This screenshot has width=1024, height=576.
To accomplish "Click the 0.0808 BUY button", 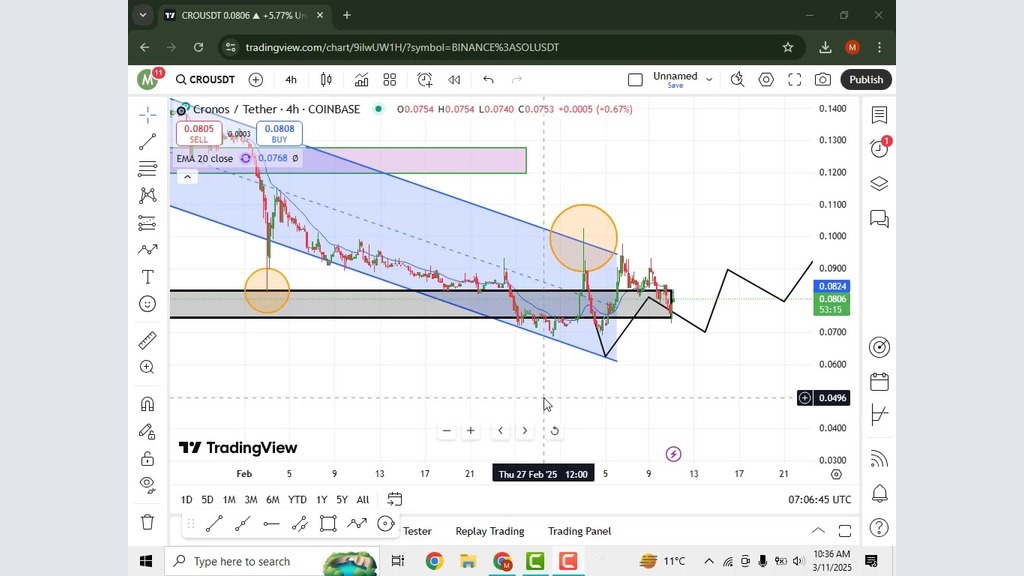I will click(x=280, y=133).
